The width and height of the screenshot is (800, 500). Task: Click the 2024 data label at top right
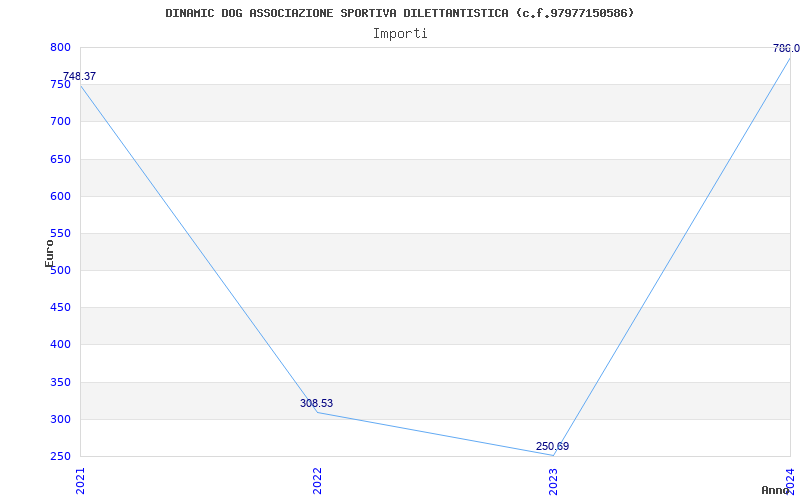[786, 48]
